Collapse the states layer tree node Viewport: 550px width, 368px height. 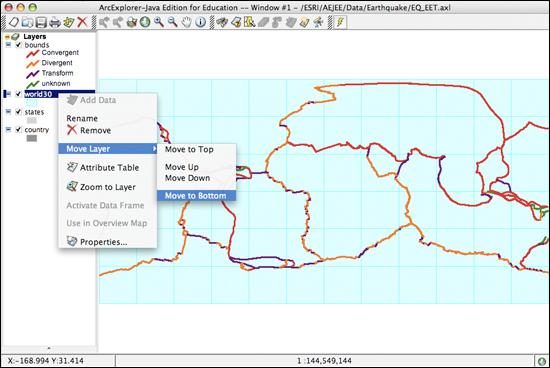(x=8, y=112)
